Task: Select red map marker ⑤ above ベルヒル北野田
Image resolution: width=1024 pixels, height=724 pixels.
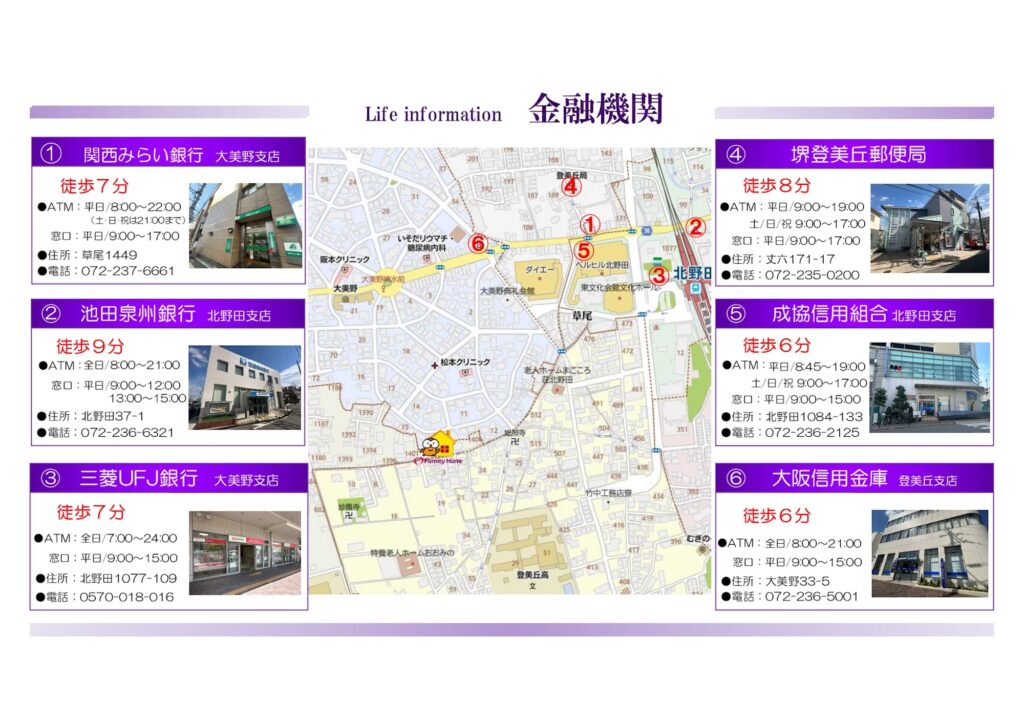Action: (584, 249)
